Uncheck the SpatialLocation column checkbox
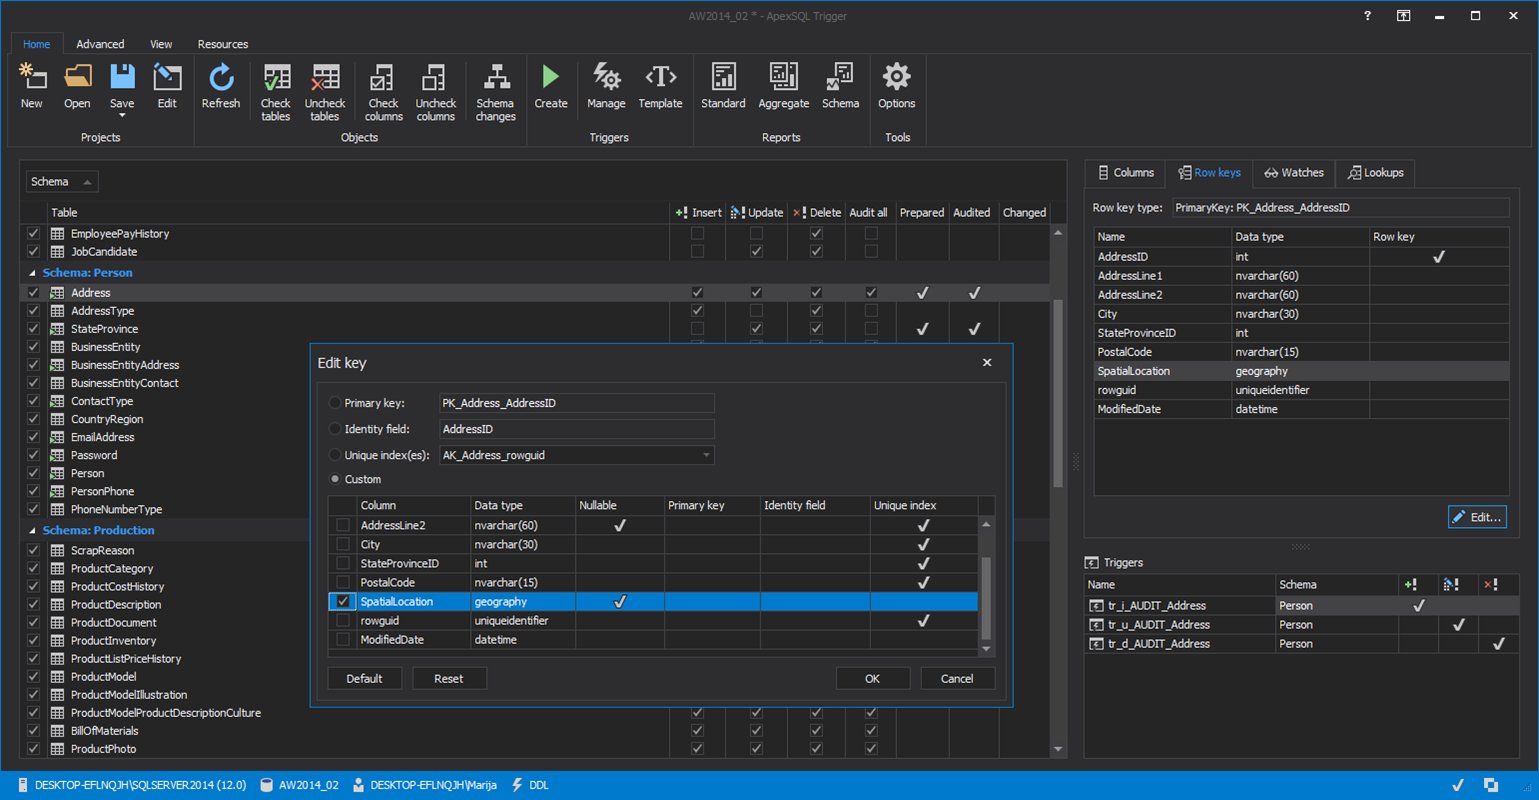Viewport: 1539px width, 800px height. [x=343, y=602]
